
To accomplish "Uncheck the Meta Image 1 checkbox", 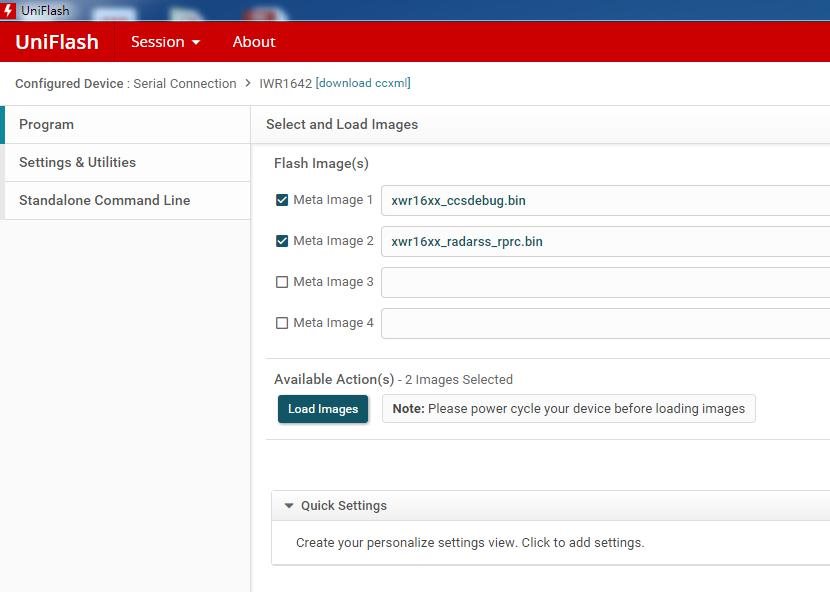I will [282, 200].
